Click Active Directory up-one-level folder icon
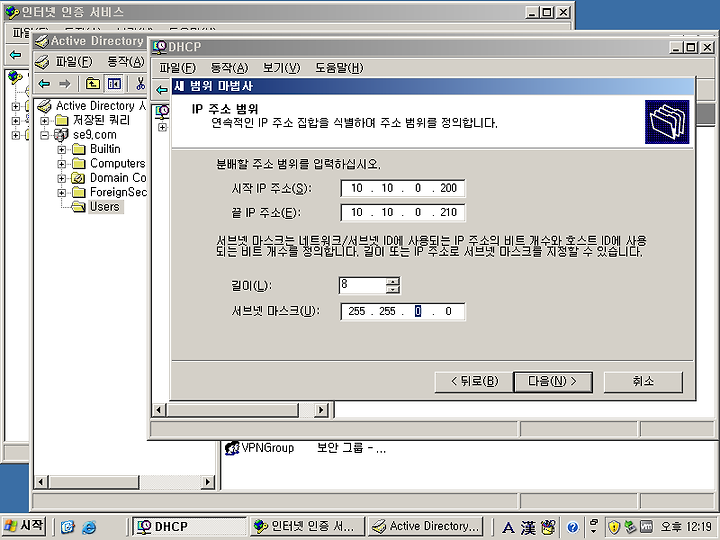Screen dimensions: 720x540 coord(93,84)
